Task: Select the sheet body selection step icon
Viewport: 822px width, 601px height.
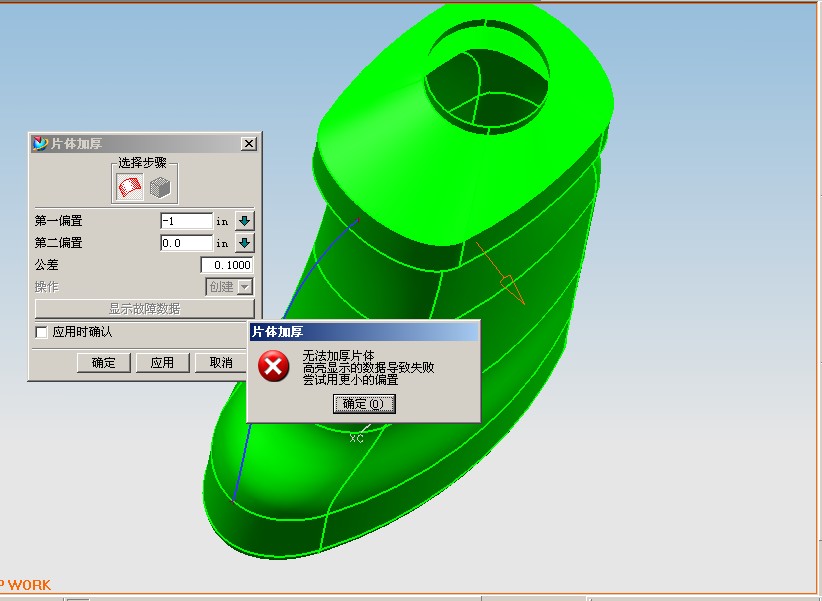Action: click(x=129, y=187)
